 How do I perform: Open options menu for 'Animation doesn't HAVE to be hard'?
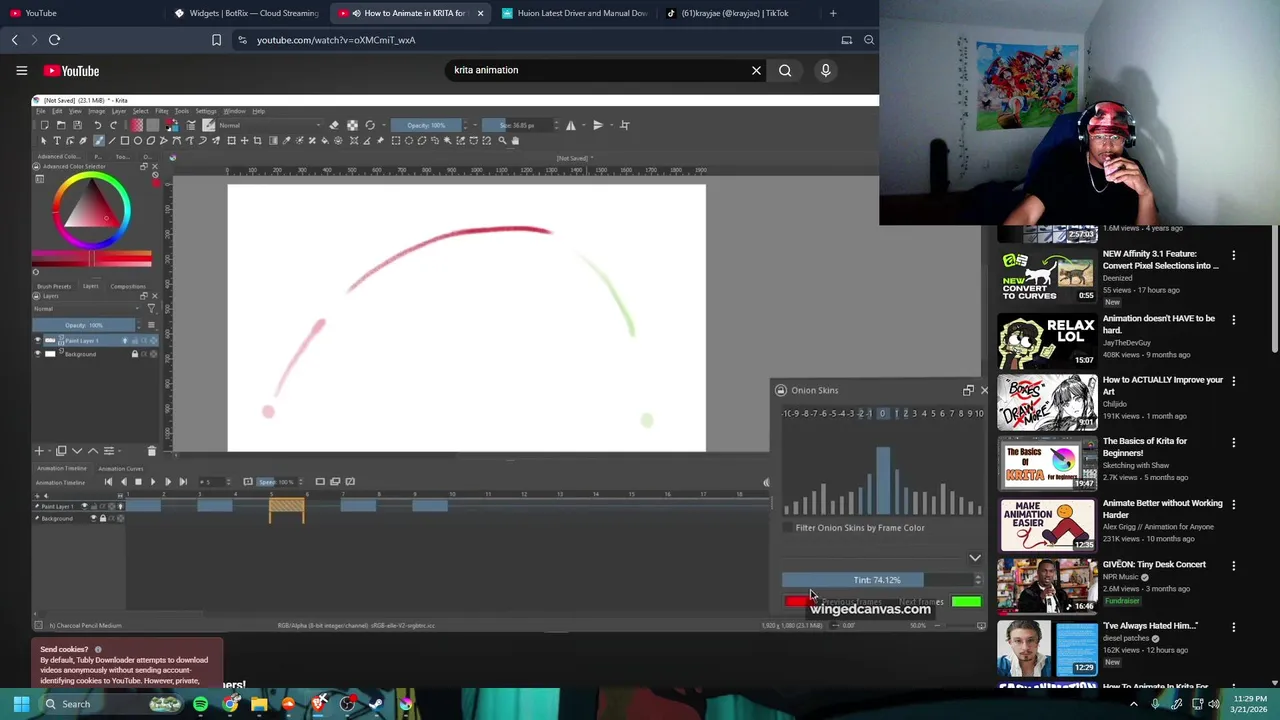pyautogui.click(x=1233, y=320)
